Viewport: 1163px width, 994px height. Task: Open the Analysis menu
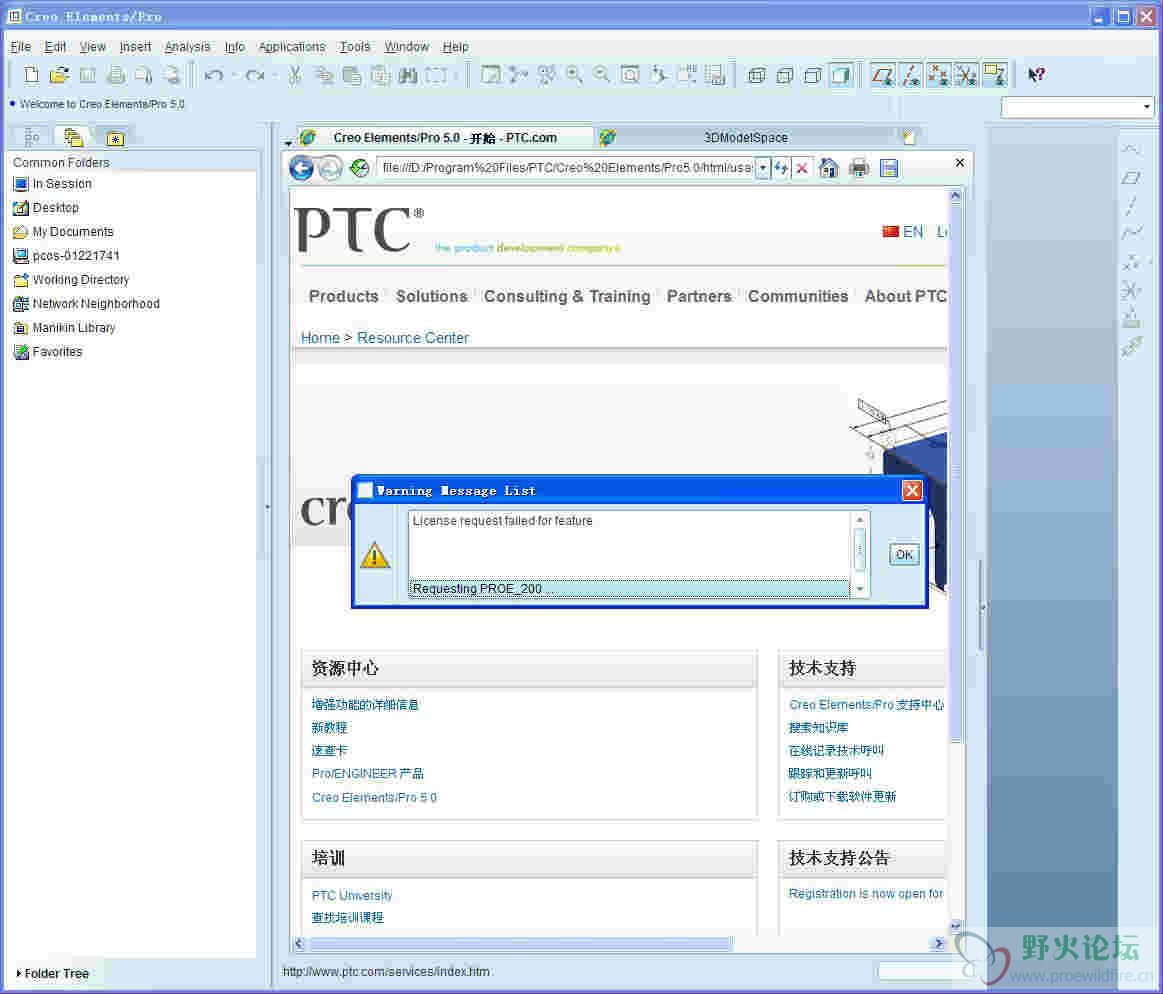(187, 47)
